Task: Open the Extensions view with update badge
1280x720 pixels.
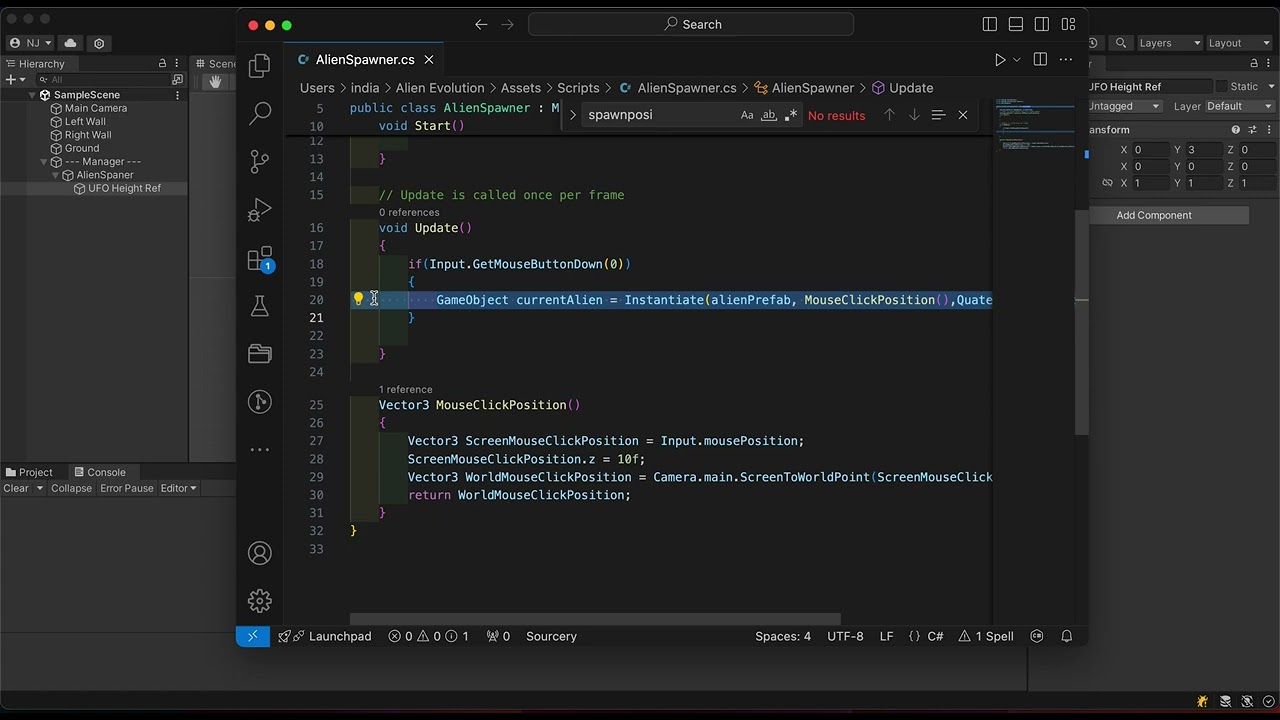Action: point(260,258)
